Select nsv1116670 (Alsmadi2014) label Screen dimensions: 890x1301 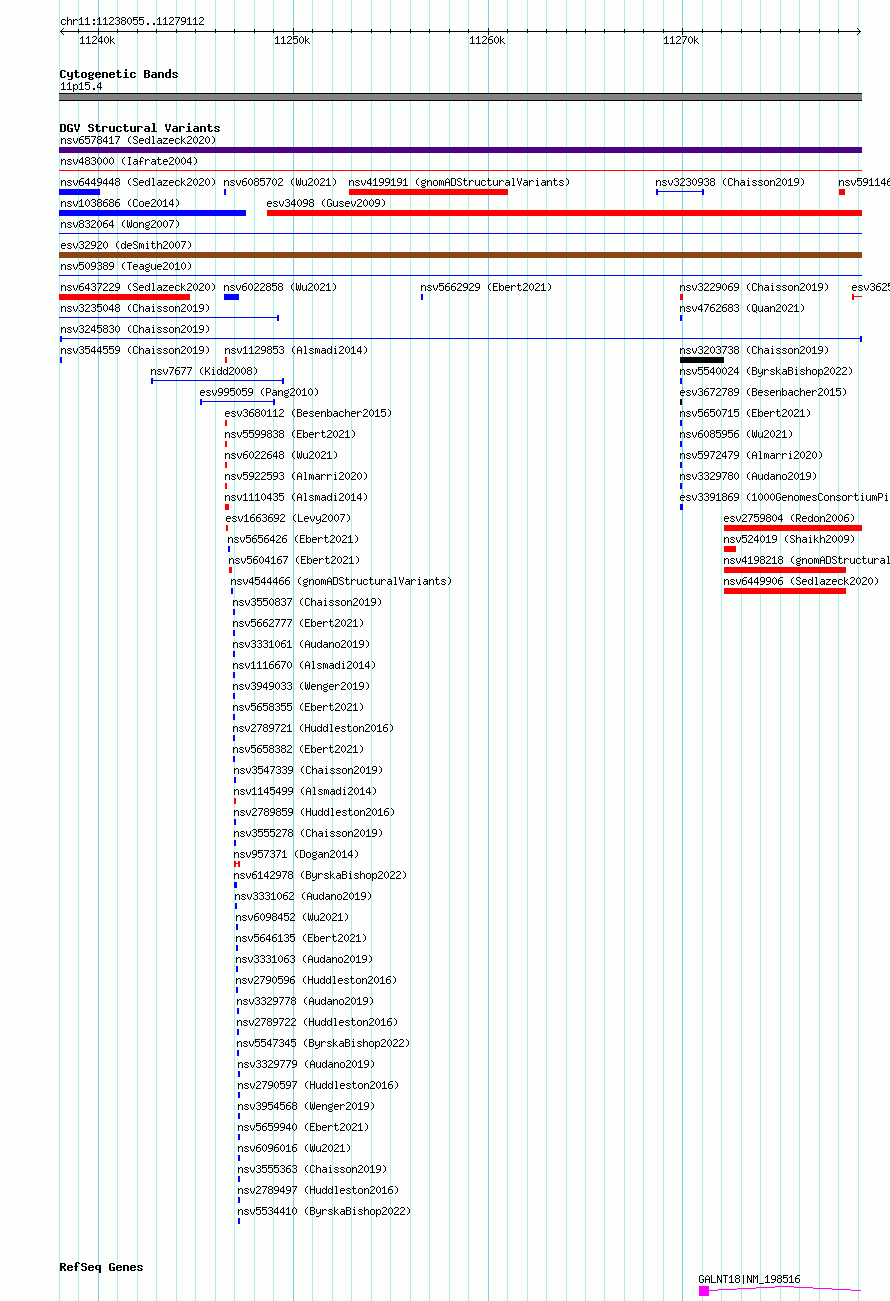click(305, 665)
